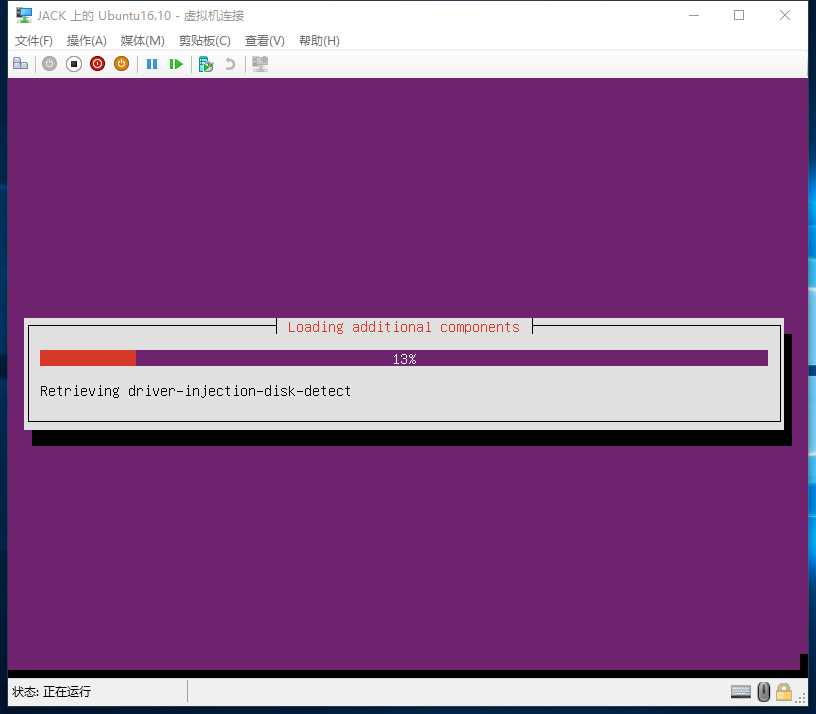Click the grayed-out Start power icon
The width and height of the screenshot is (816, 714).
click(49, 63)
